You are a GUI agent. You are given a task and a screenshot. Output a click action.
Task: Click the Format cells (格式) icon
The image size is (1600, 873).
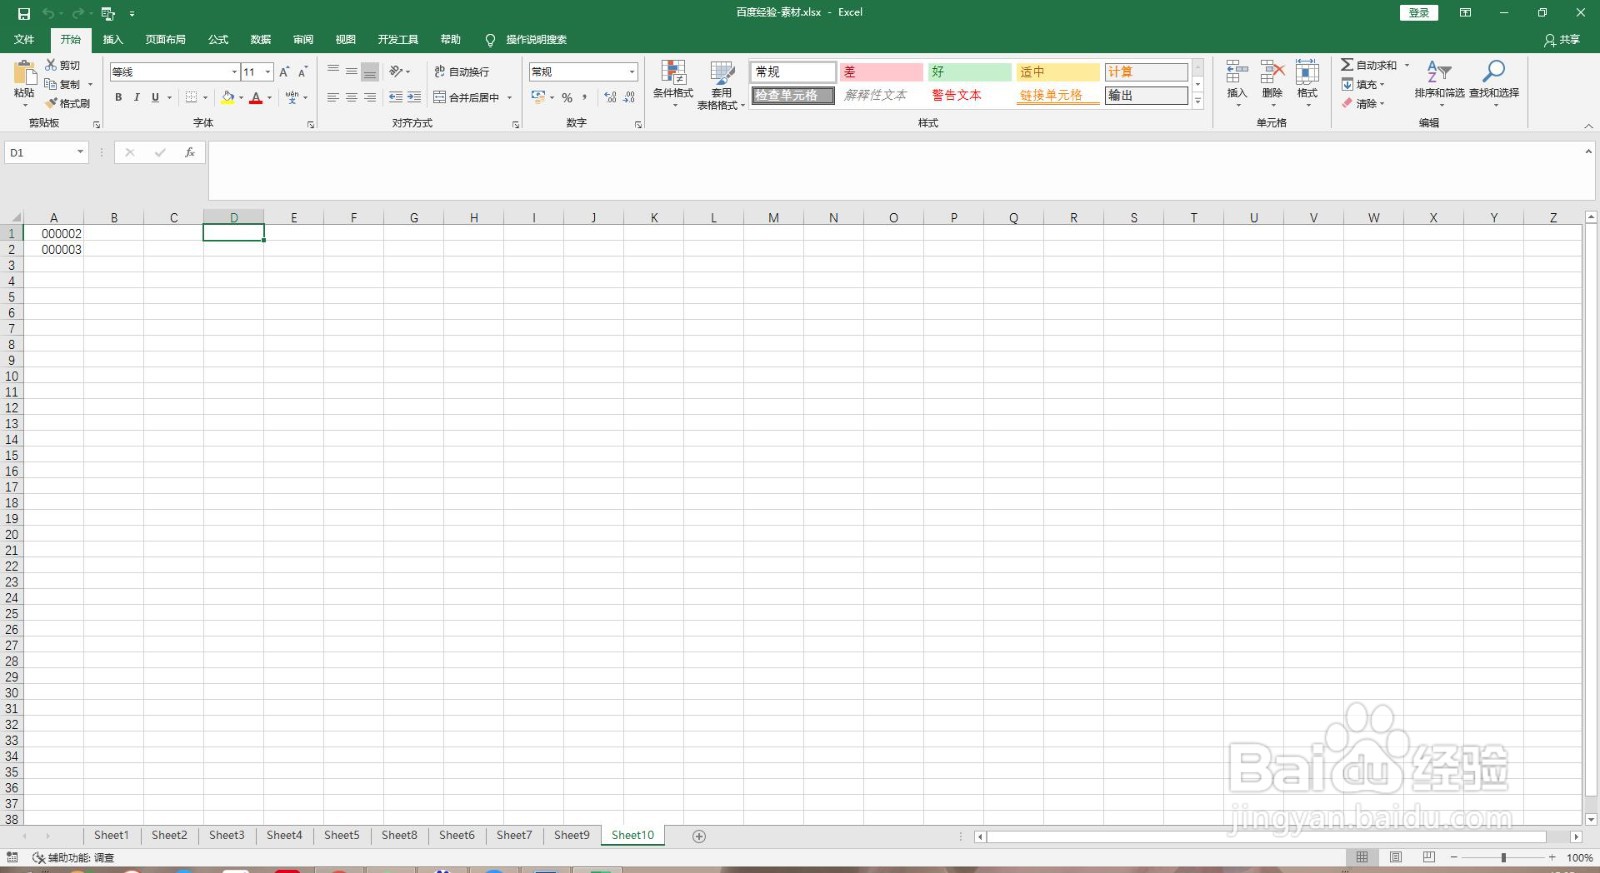(x=1307, y=72)
